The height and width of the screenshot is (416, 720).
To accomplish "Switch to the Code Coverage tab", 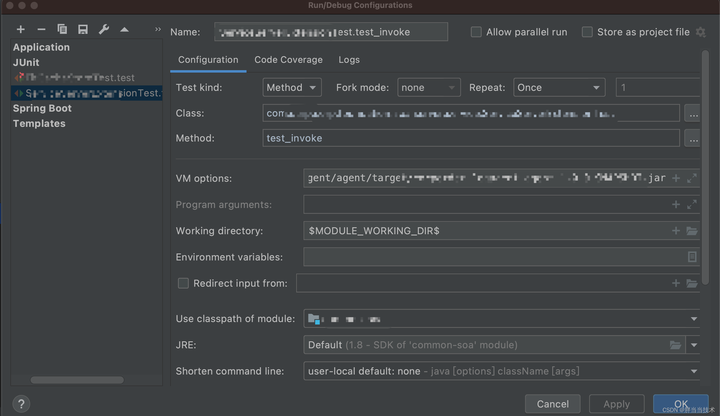I will (x=288, y=60).
